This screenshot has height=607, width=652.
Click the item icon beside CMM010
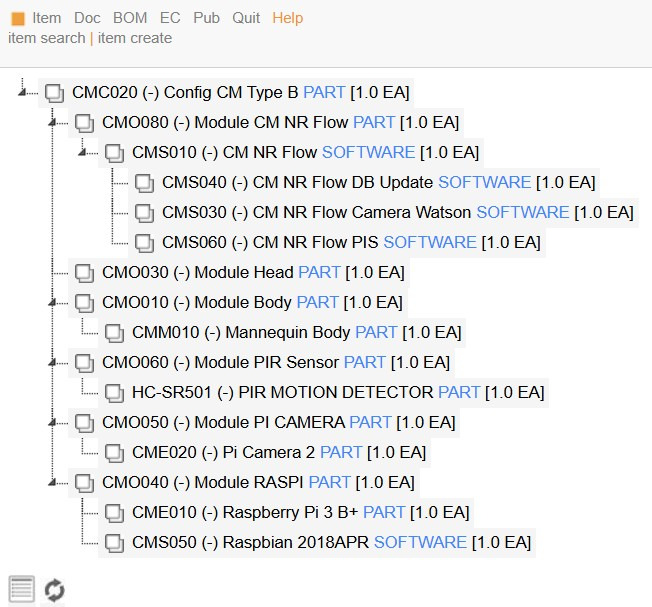[x=114, y=333]
